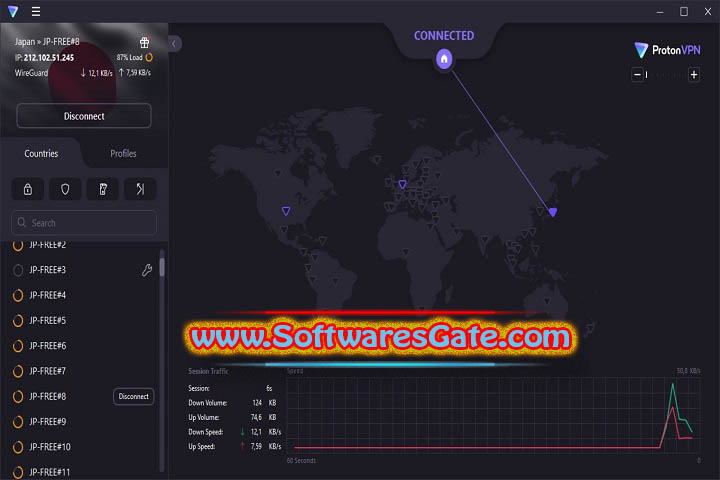The width and height of the screenshot is (720, 480).
Task: Toggle Secure Core lock icon
Action: point(28,189)
